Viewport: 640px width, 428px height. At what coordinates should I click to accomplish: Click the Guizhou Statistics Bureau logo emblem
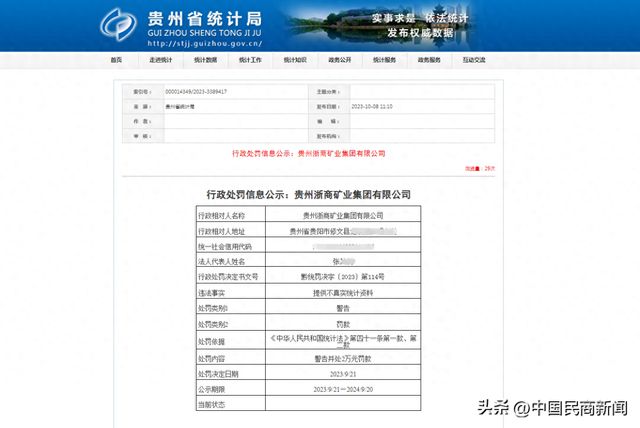coord(118,24)
